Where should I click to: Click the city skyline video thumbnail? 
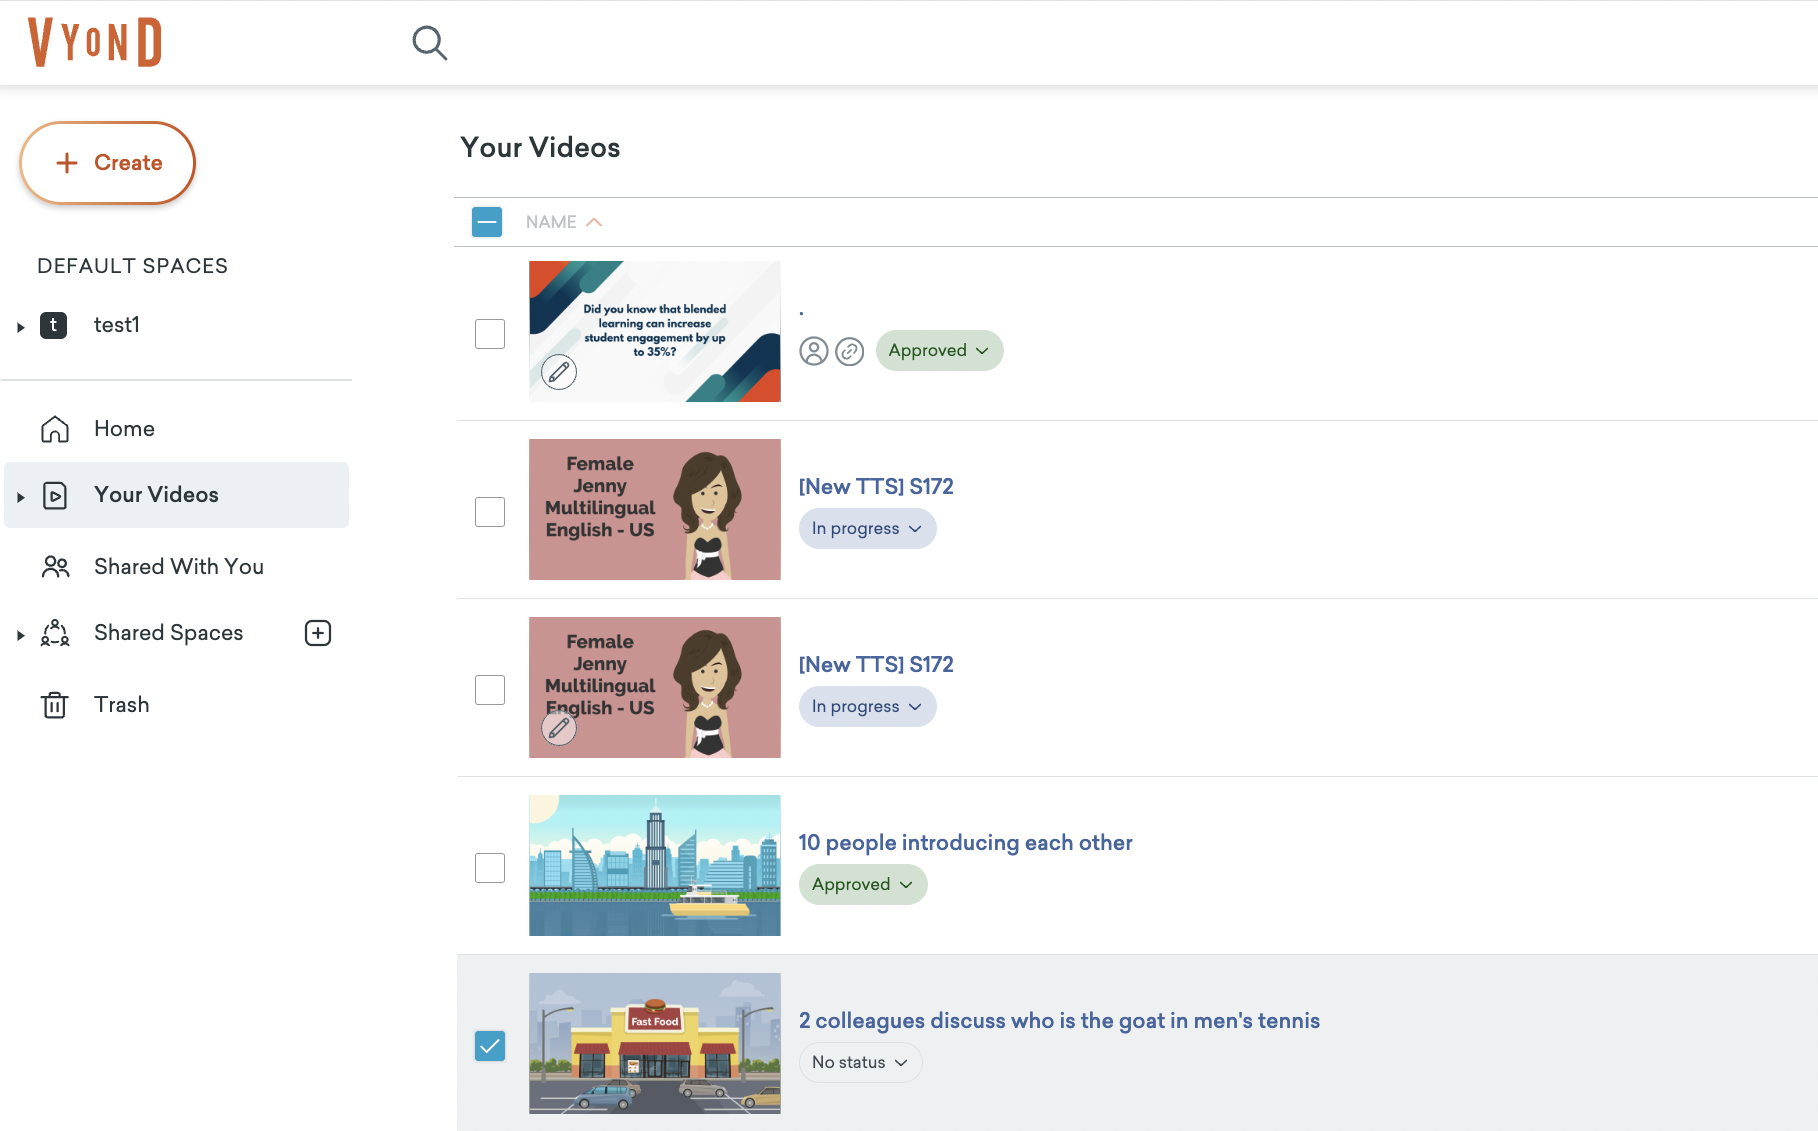[x=654, y=865]
